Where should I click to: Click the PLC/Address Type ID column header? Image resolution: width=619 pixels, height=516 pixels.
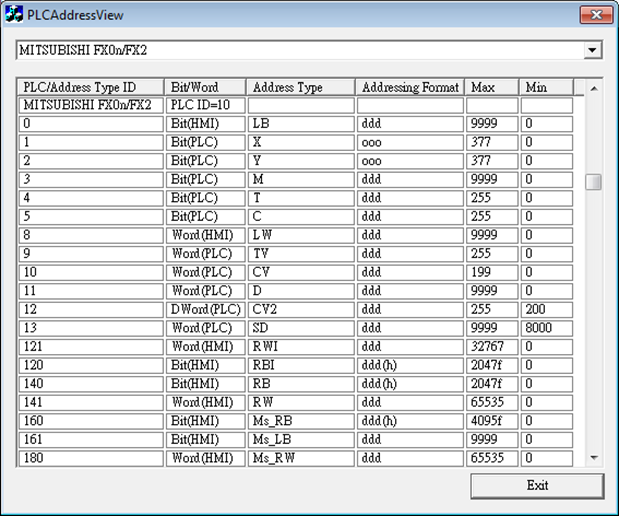click(x=90, y=87)
